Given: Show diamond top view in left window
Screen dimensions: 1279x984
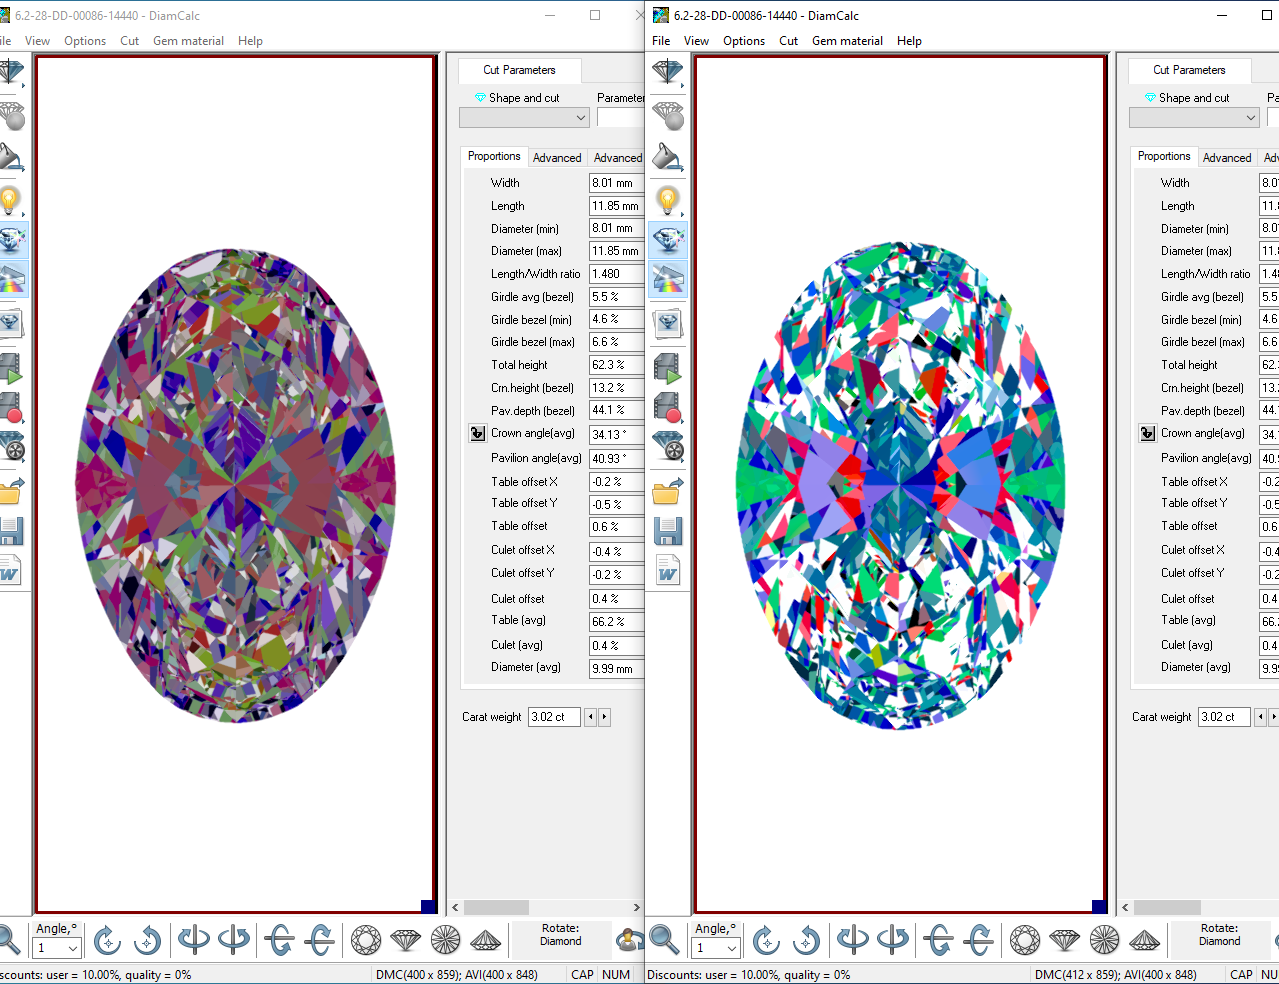Looking at the screenshot, I should [366, 940].
